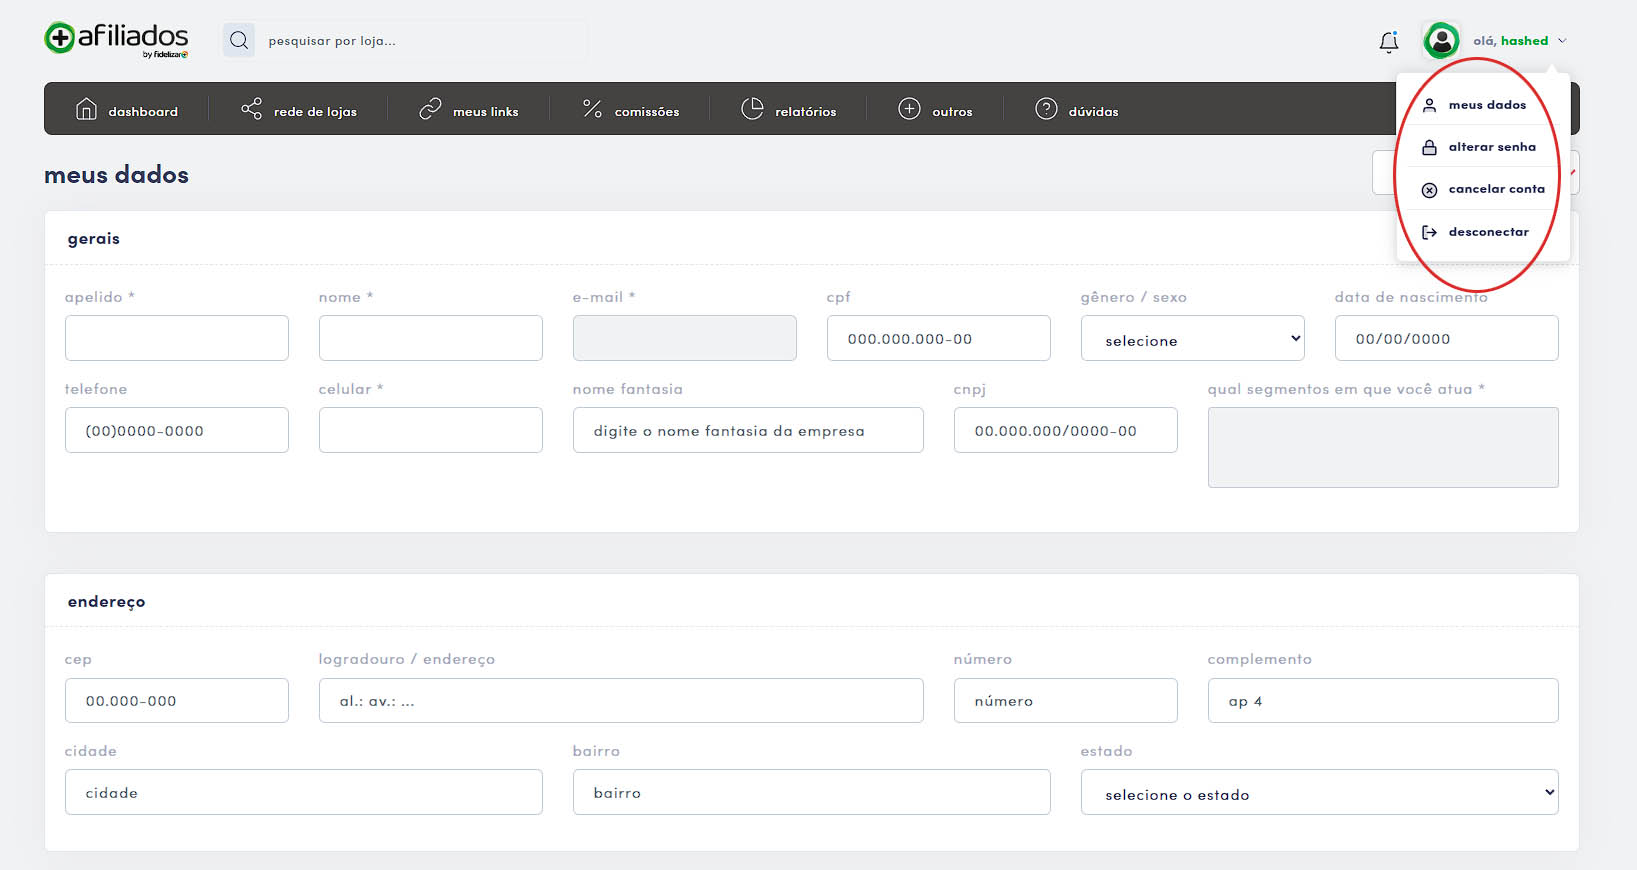Click the cidade input field
1637x870 pixels.
[304, 792]
